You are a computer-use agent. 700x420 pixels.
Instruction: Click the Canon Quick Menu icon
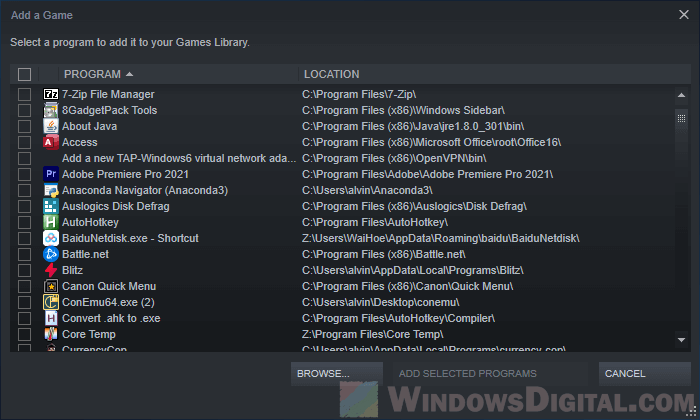pos(51,286)
